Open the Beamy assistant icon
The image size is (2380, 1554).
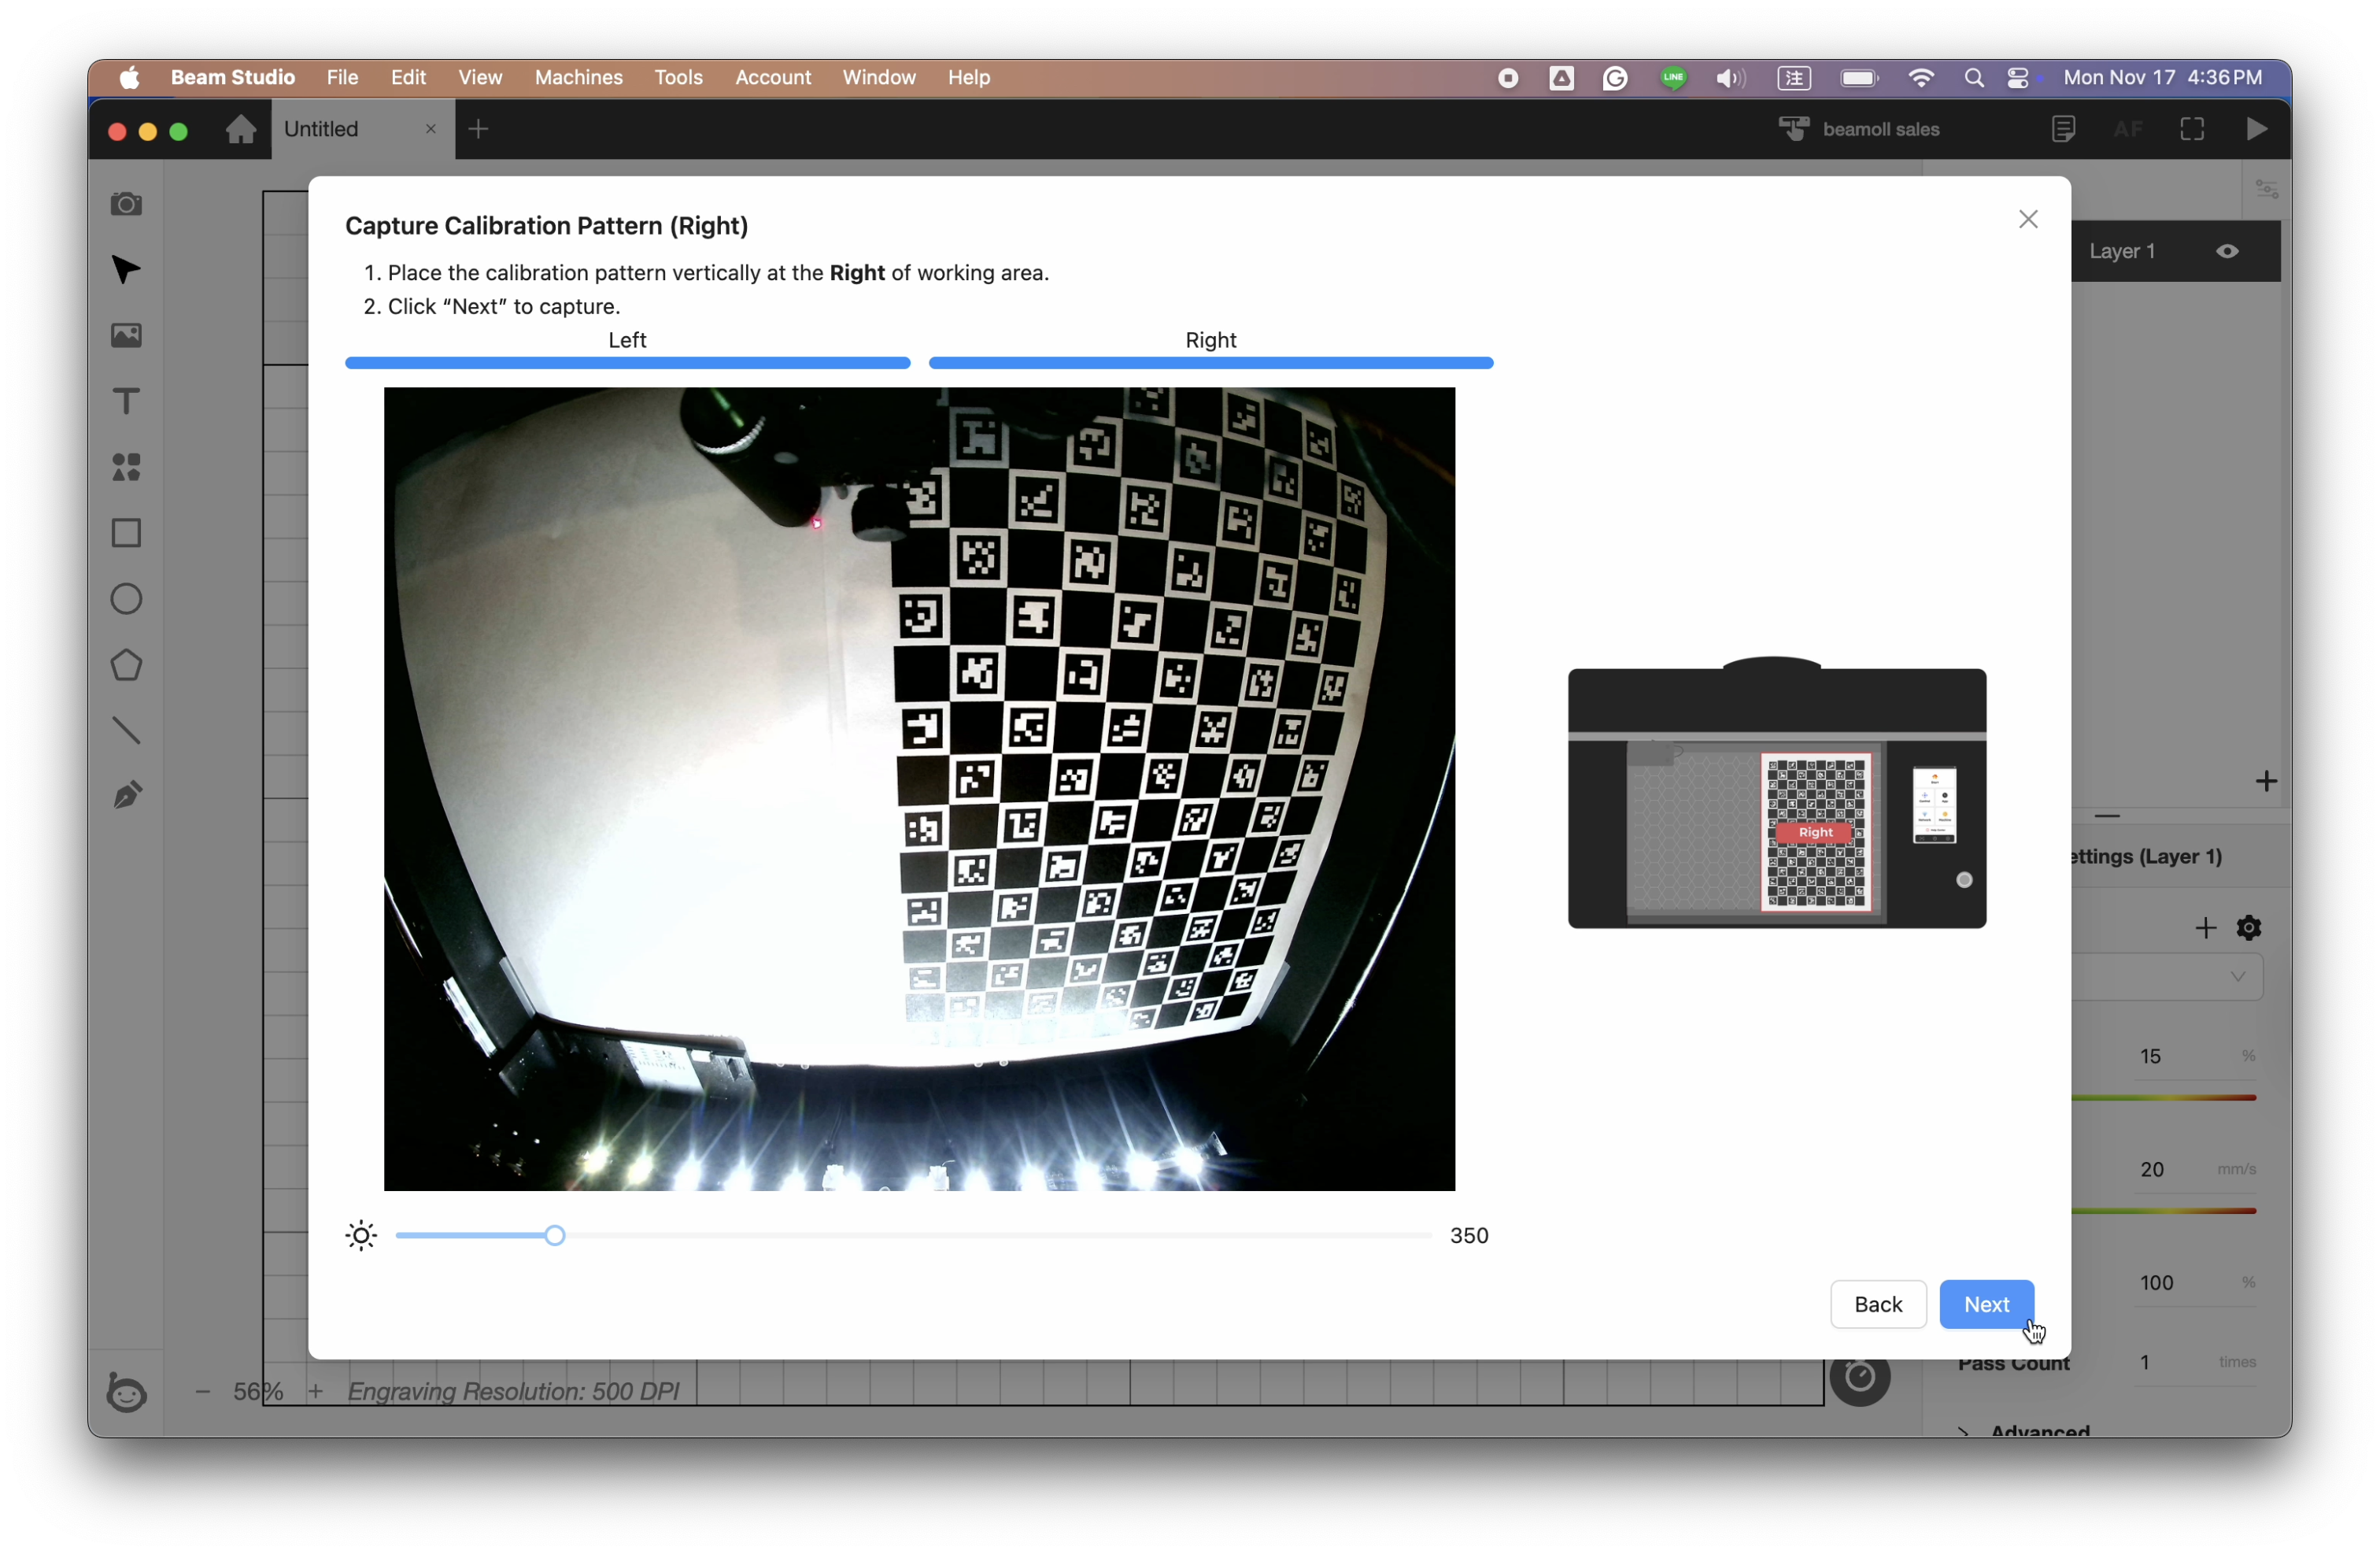(126, 1392)
